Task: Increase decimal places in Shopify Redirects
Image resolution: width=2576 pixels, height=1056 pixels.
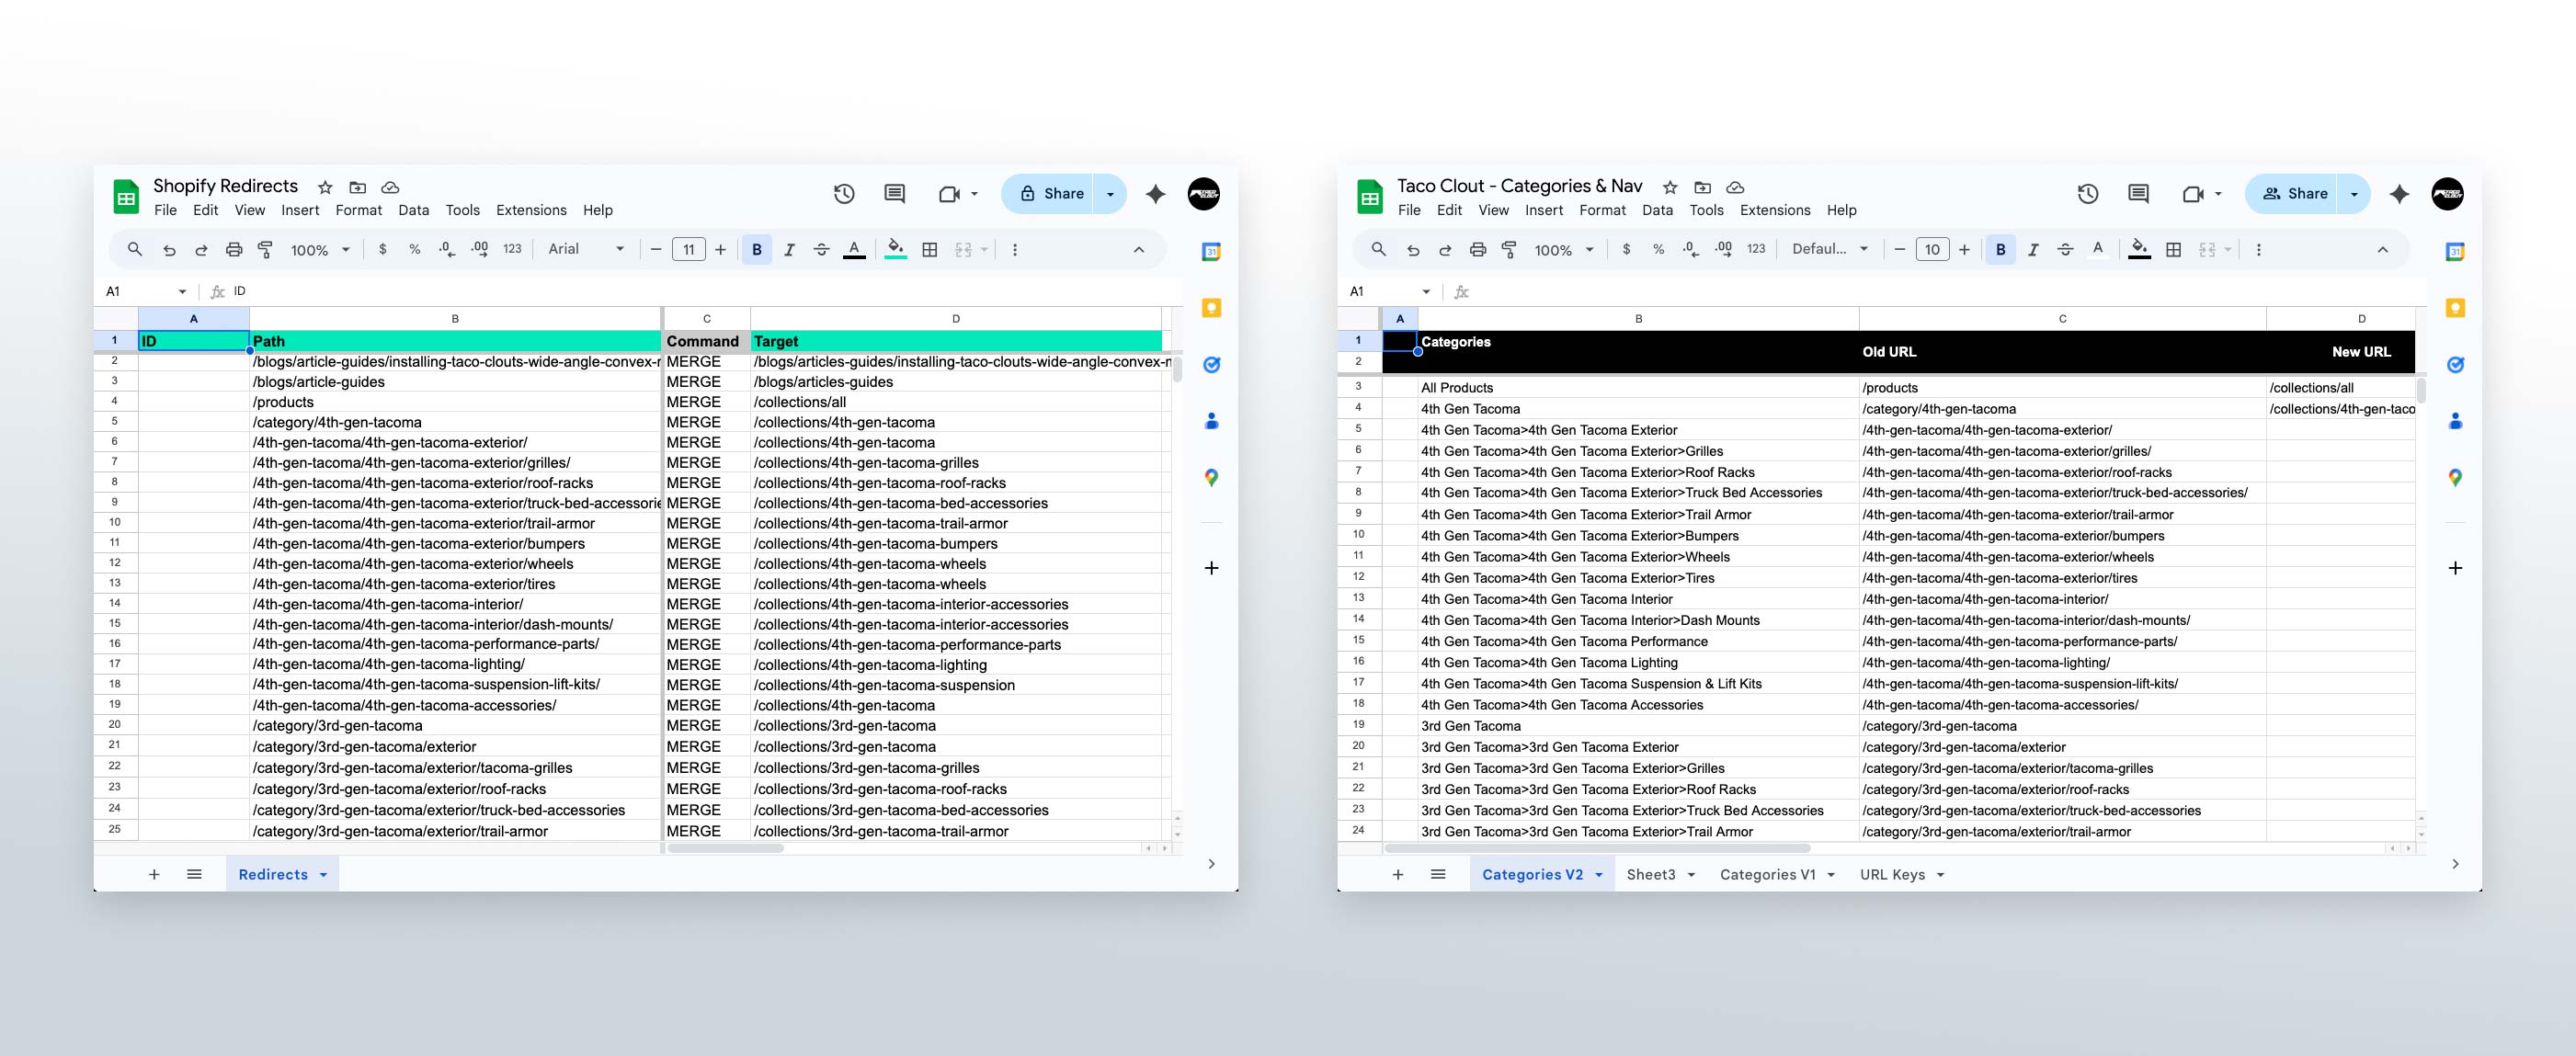Action: coord(480,250)
